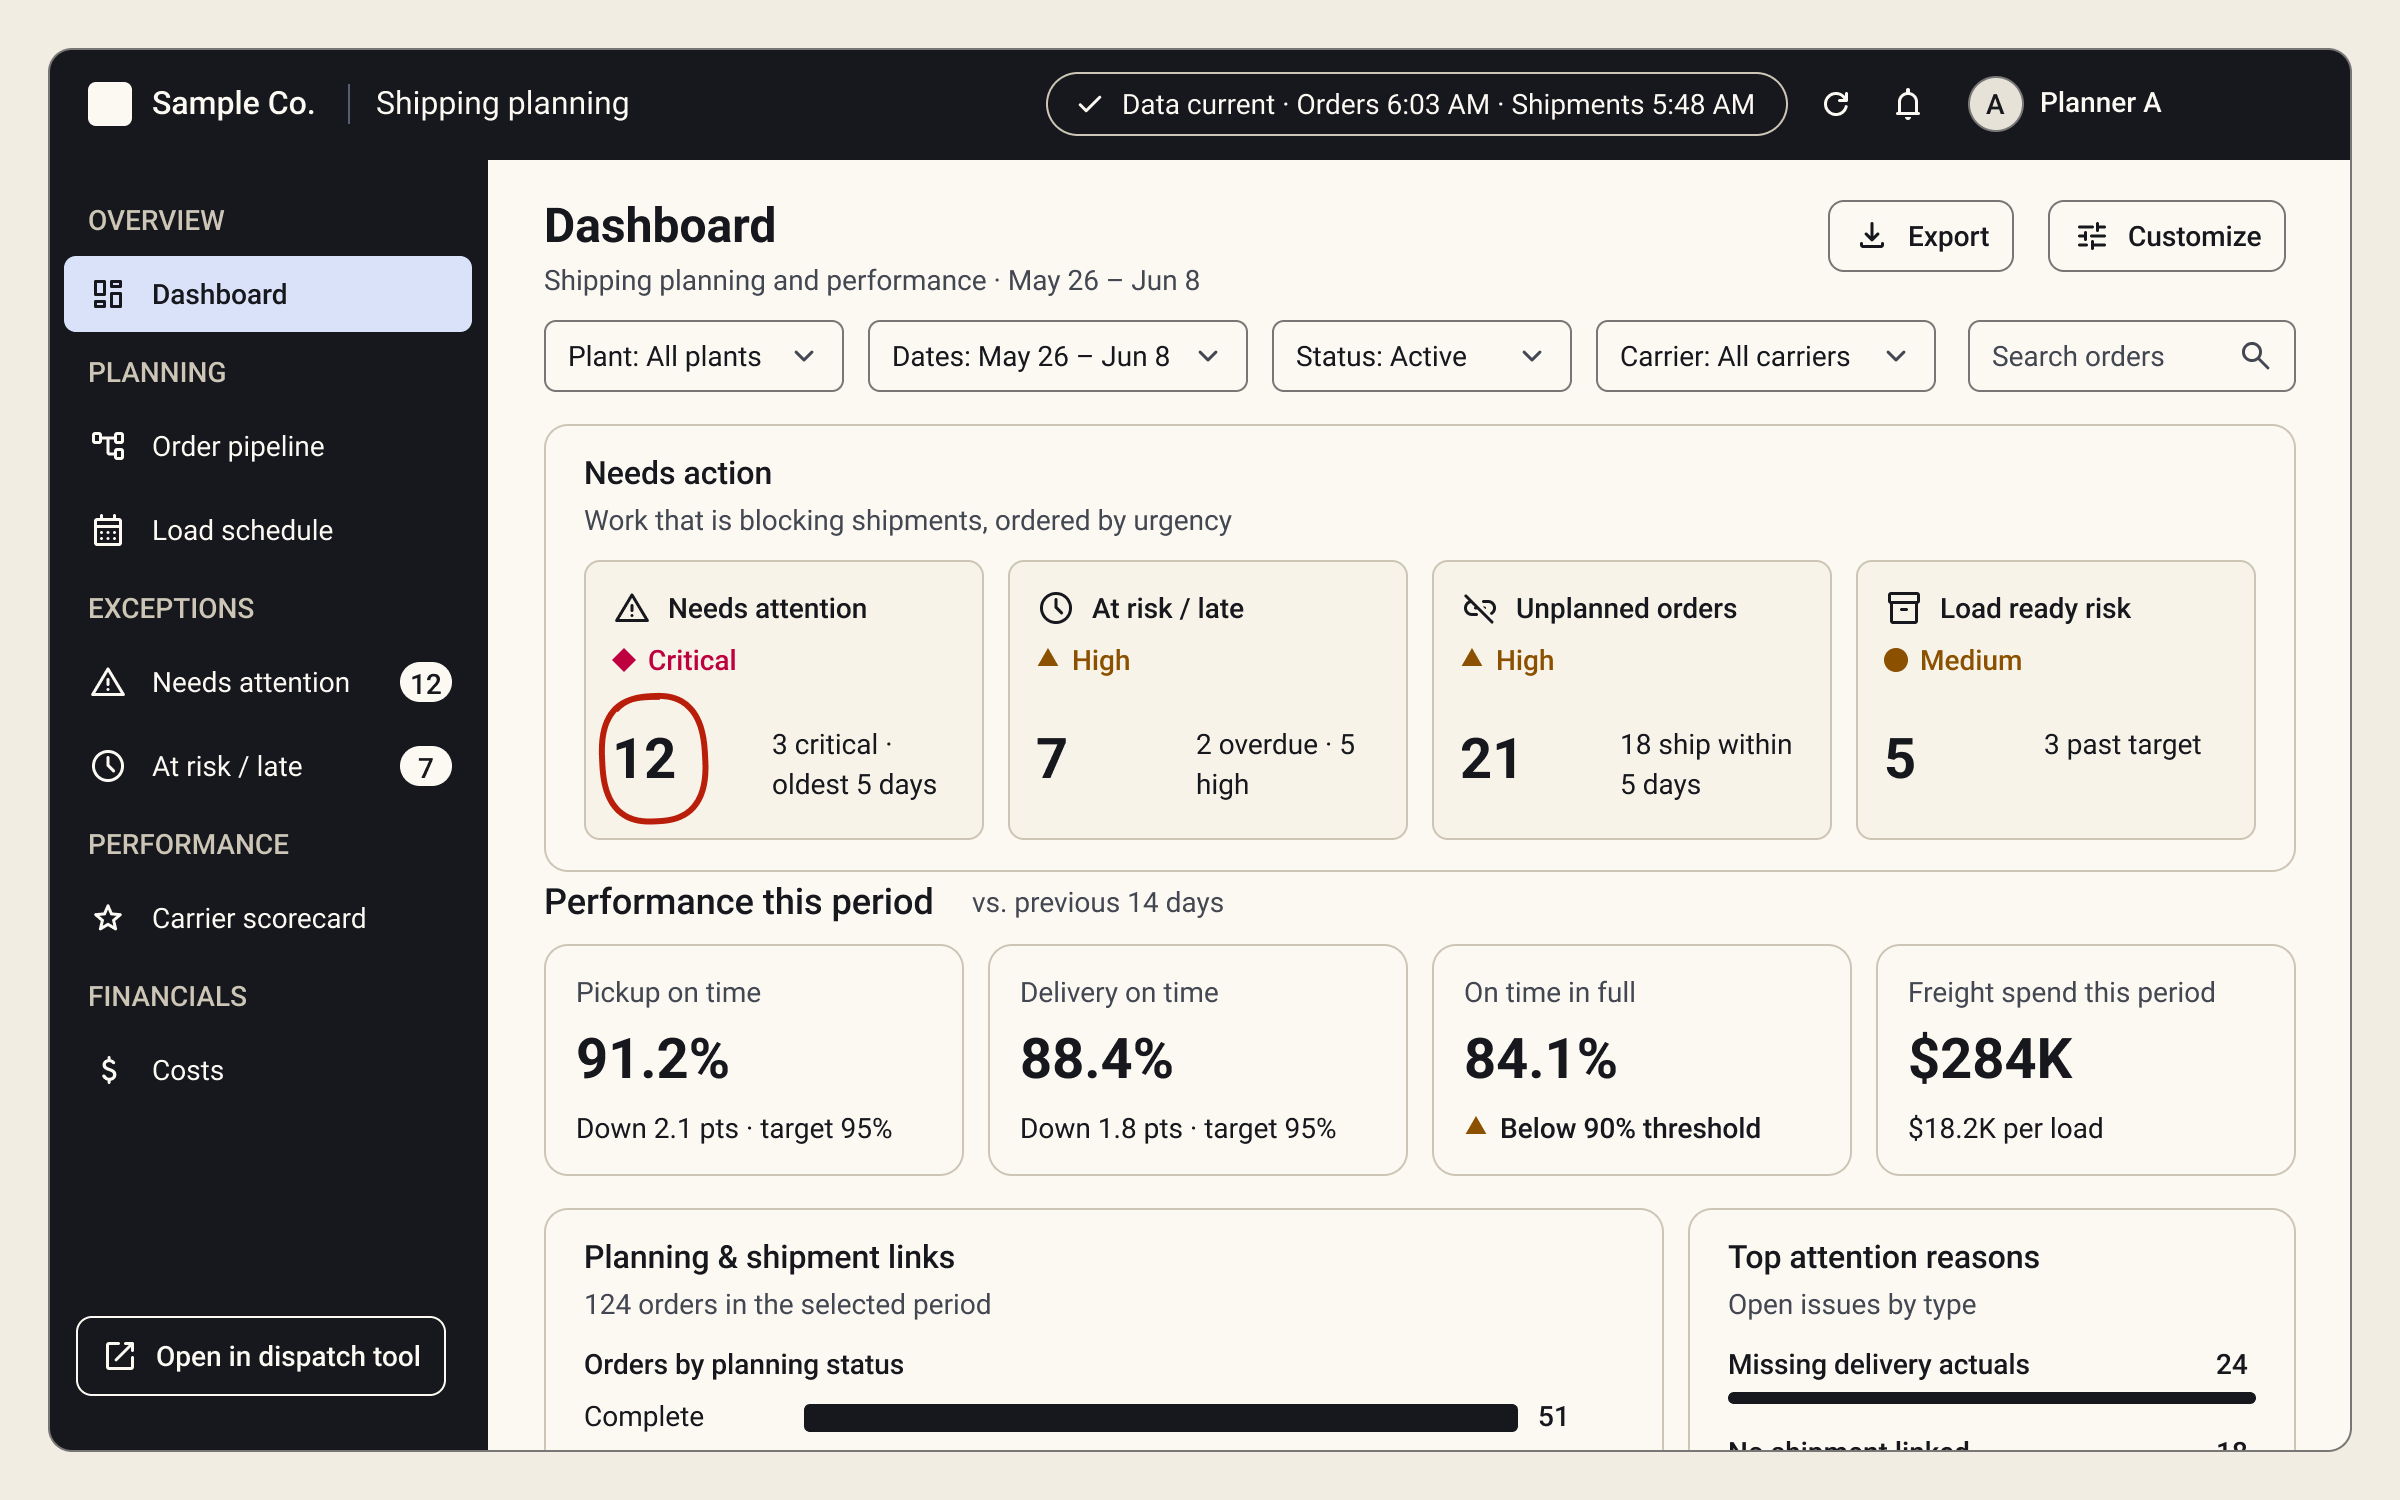This screenshot has height=1500, width=2400.
Task: Click the unlinked icon on Unplanned orders card
Action: click(x=1480, y=608)
